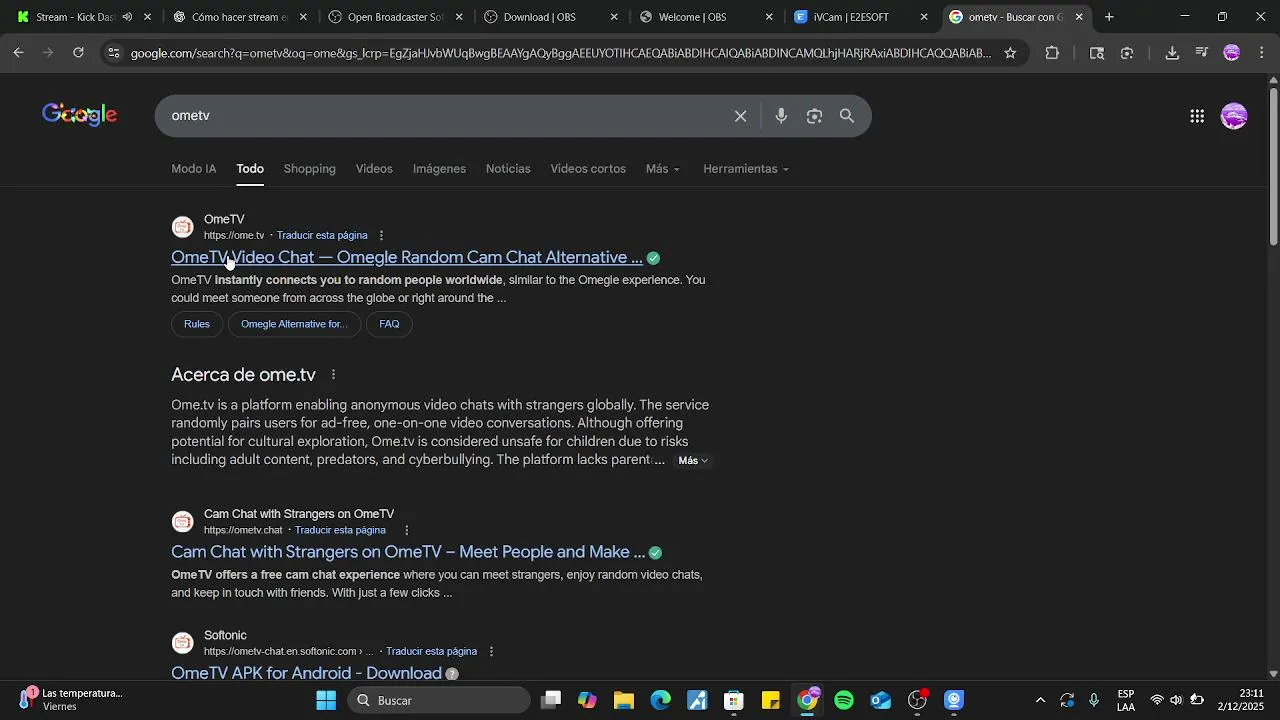Screen dimensions: 1280x720
Task: Submit search with the magnifier icon
Action: click(847, 116)
